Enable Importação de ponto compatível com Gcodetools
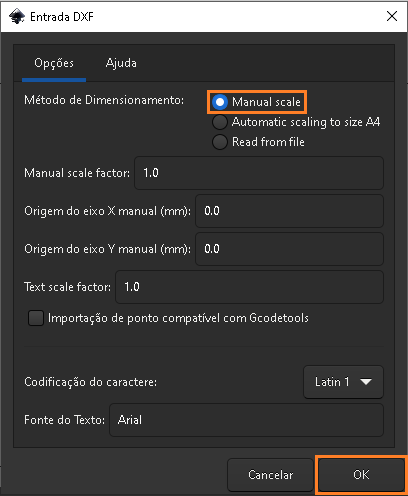The image size is (408, 496). click(36, 318)
